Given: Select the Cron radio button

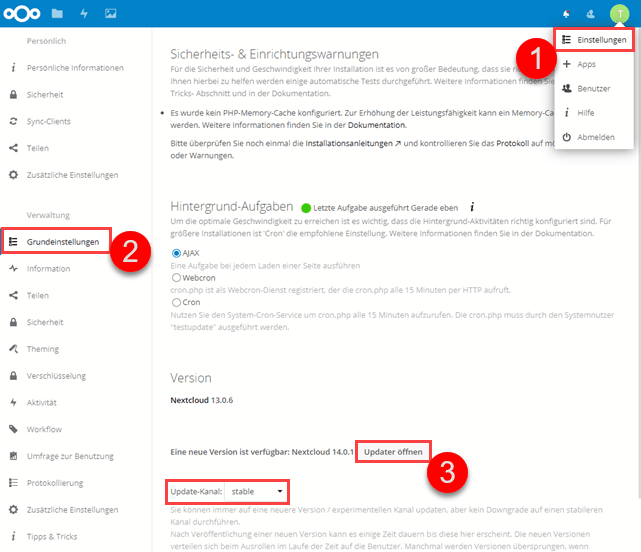Looking at the screenshot, I should click(x=176, y=302).
